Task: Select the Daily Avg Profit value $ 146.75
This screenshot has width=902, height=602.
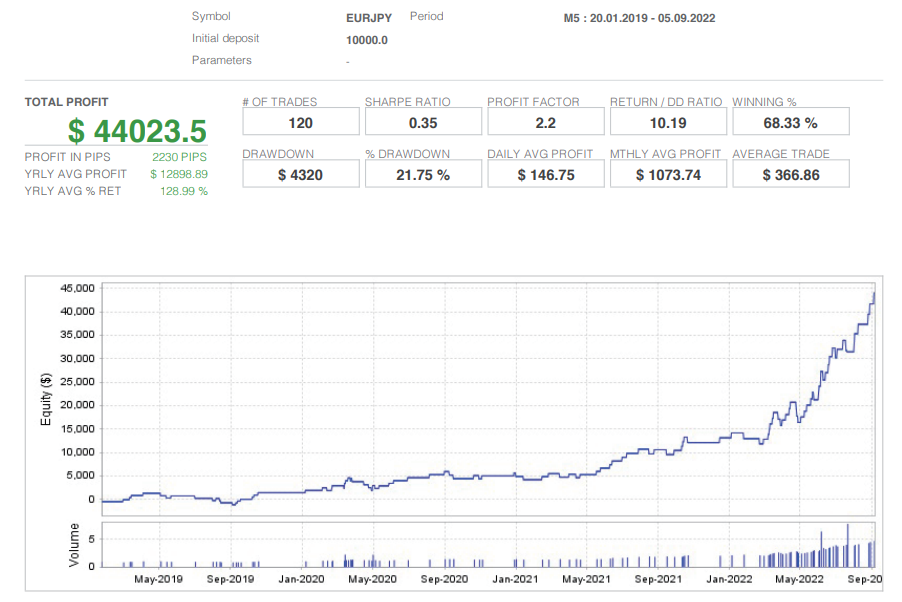Action: 545,175
